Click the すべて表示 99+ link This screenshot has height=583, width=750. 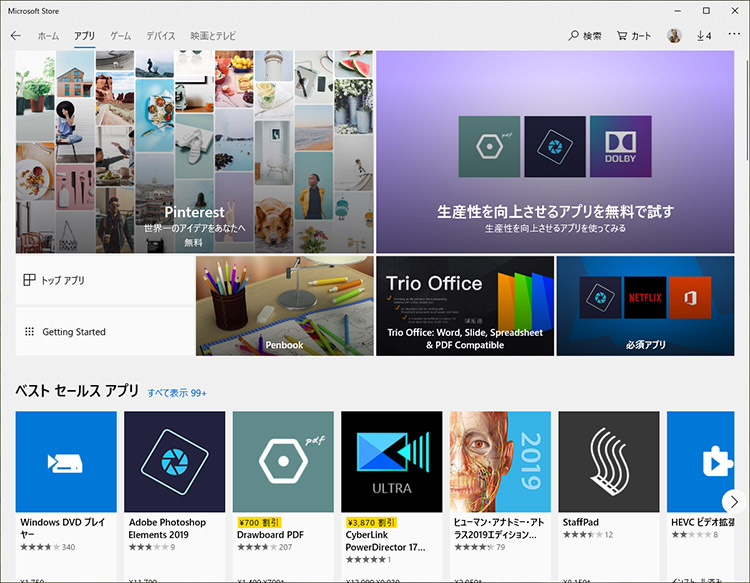click(177, 393)
